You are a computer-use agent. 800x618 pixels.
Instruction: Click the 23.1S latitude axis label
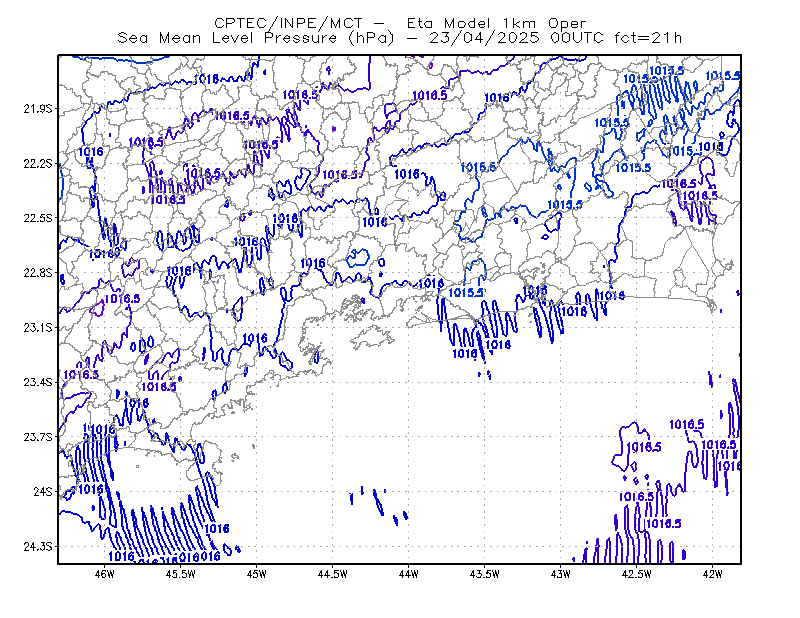38,327
